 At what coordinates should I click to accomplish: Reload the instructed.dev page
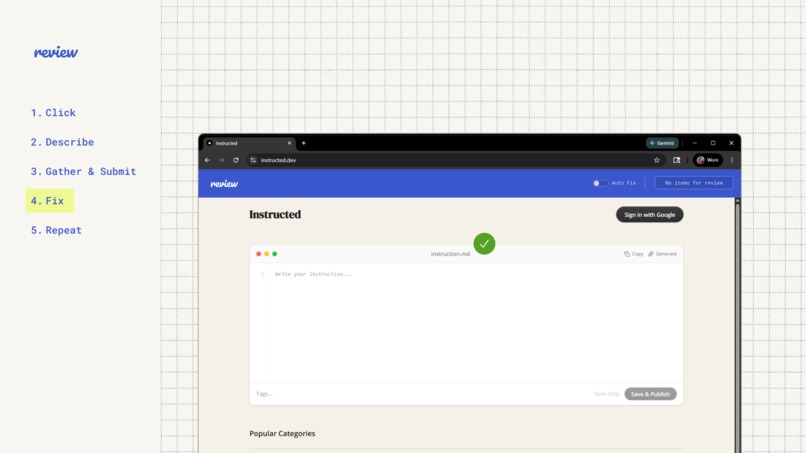pos(236,160)
